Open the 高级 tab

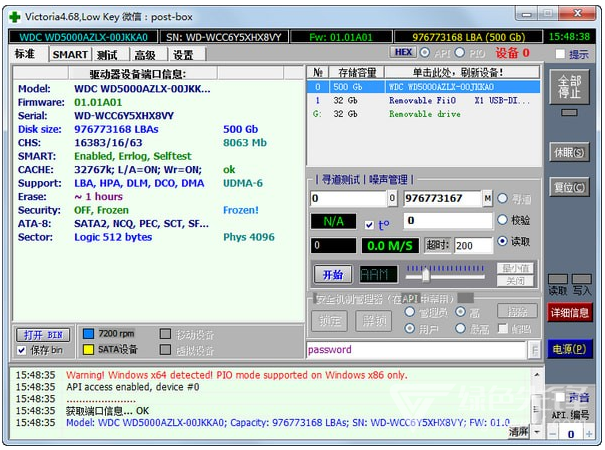(x=145, y=55)
